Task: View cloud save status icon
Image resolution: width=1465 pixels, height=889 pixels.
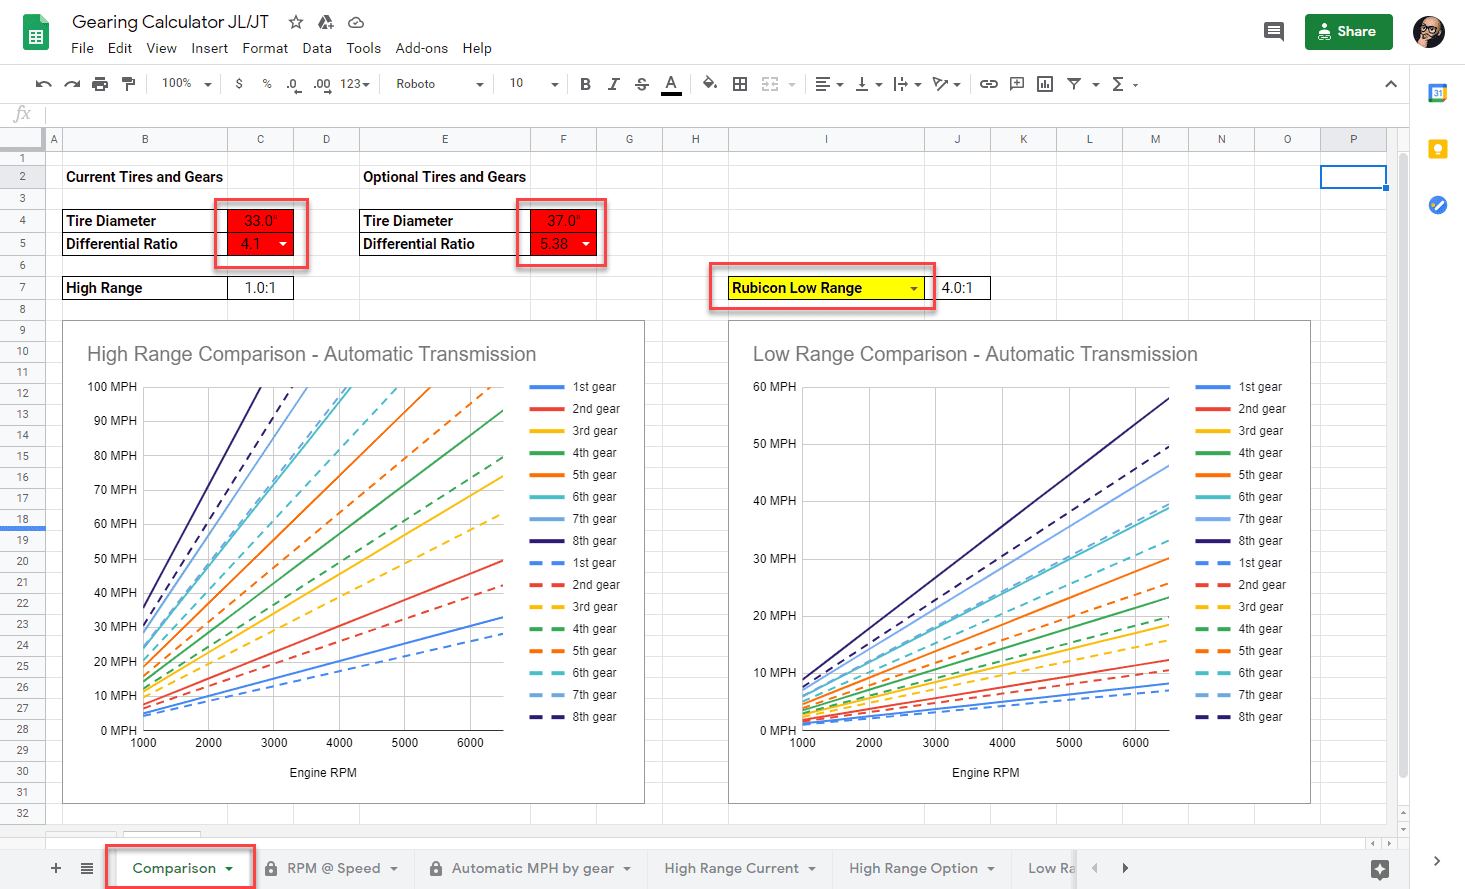Action: 356,22
